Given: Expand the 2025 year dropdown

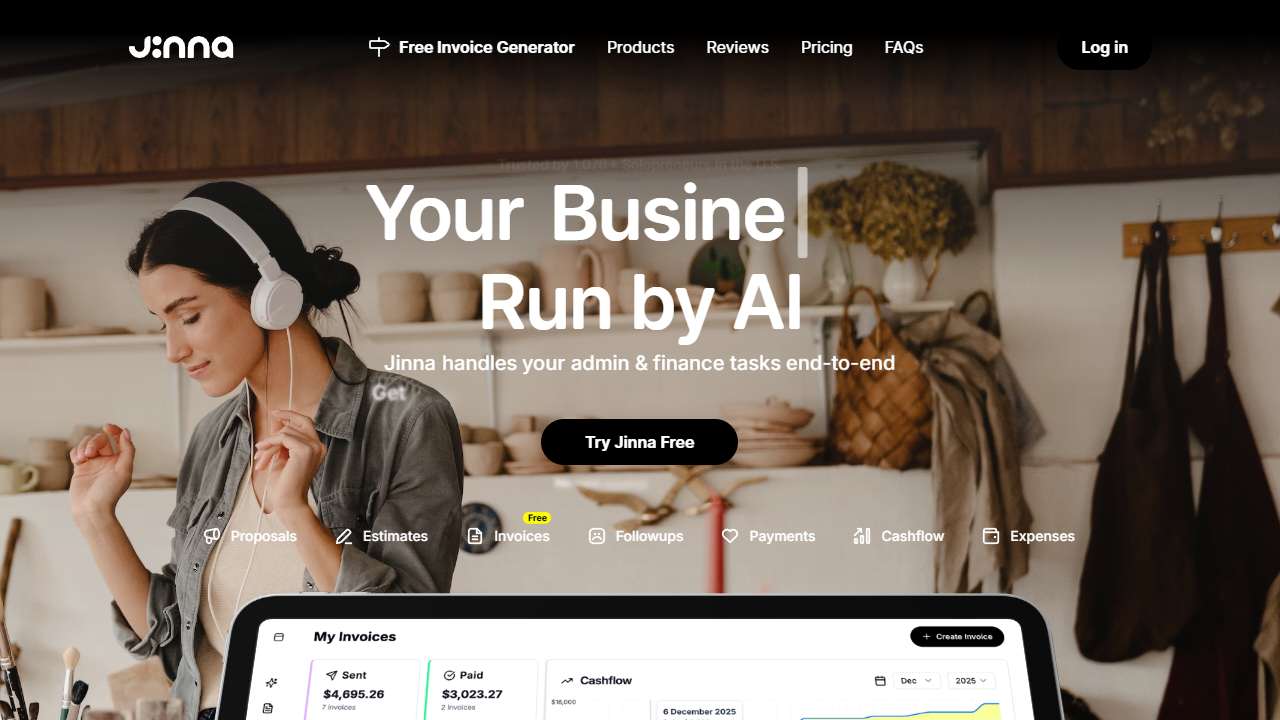Looking at the screenshot, I should (971, 681).
